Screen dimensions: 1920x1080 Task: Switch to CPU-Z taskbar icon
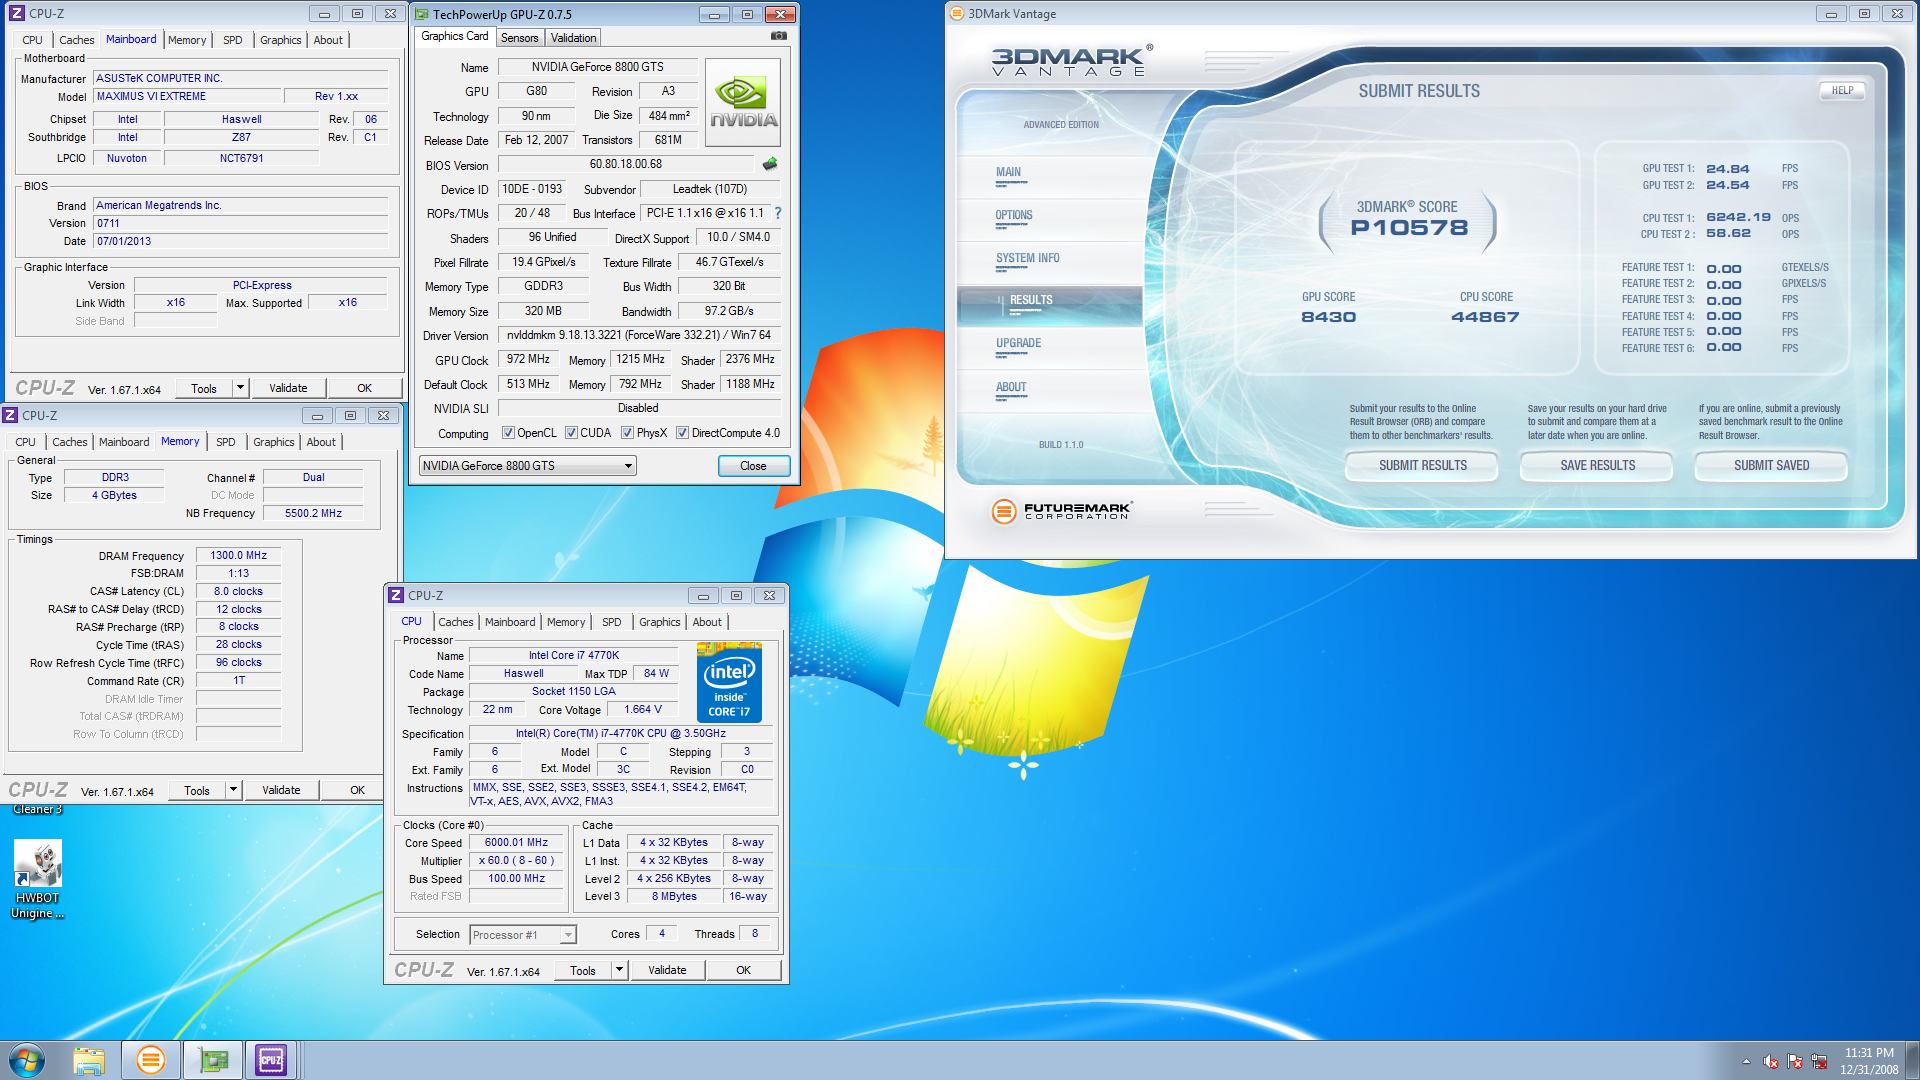point(271,1060)
